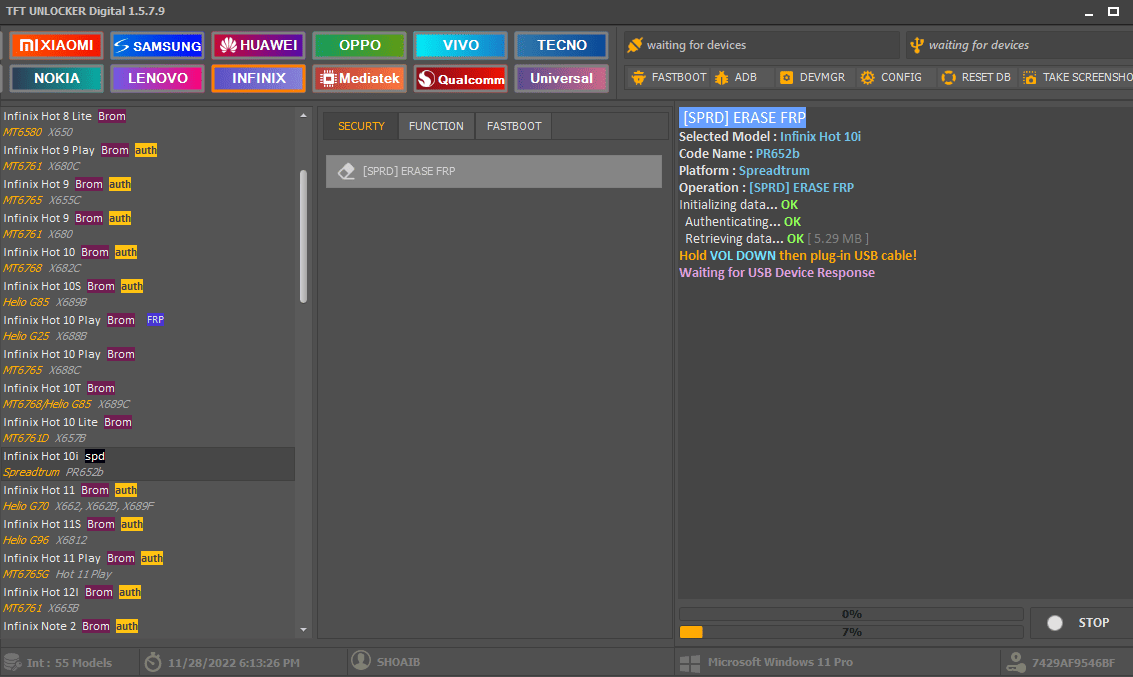1133x677 pixels.
Task: Select Infinix Hot 9 X655C entry
Action: 147,191
